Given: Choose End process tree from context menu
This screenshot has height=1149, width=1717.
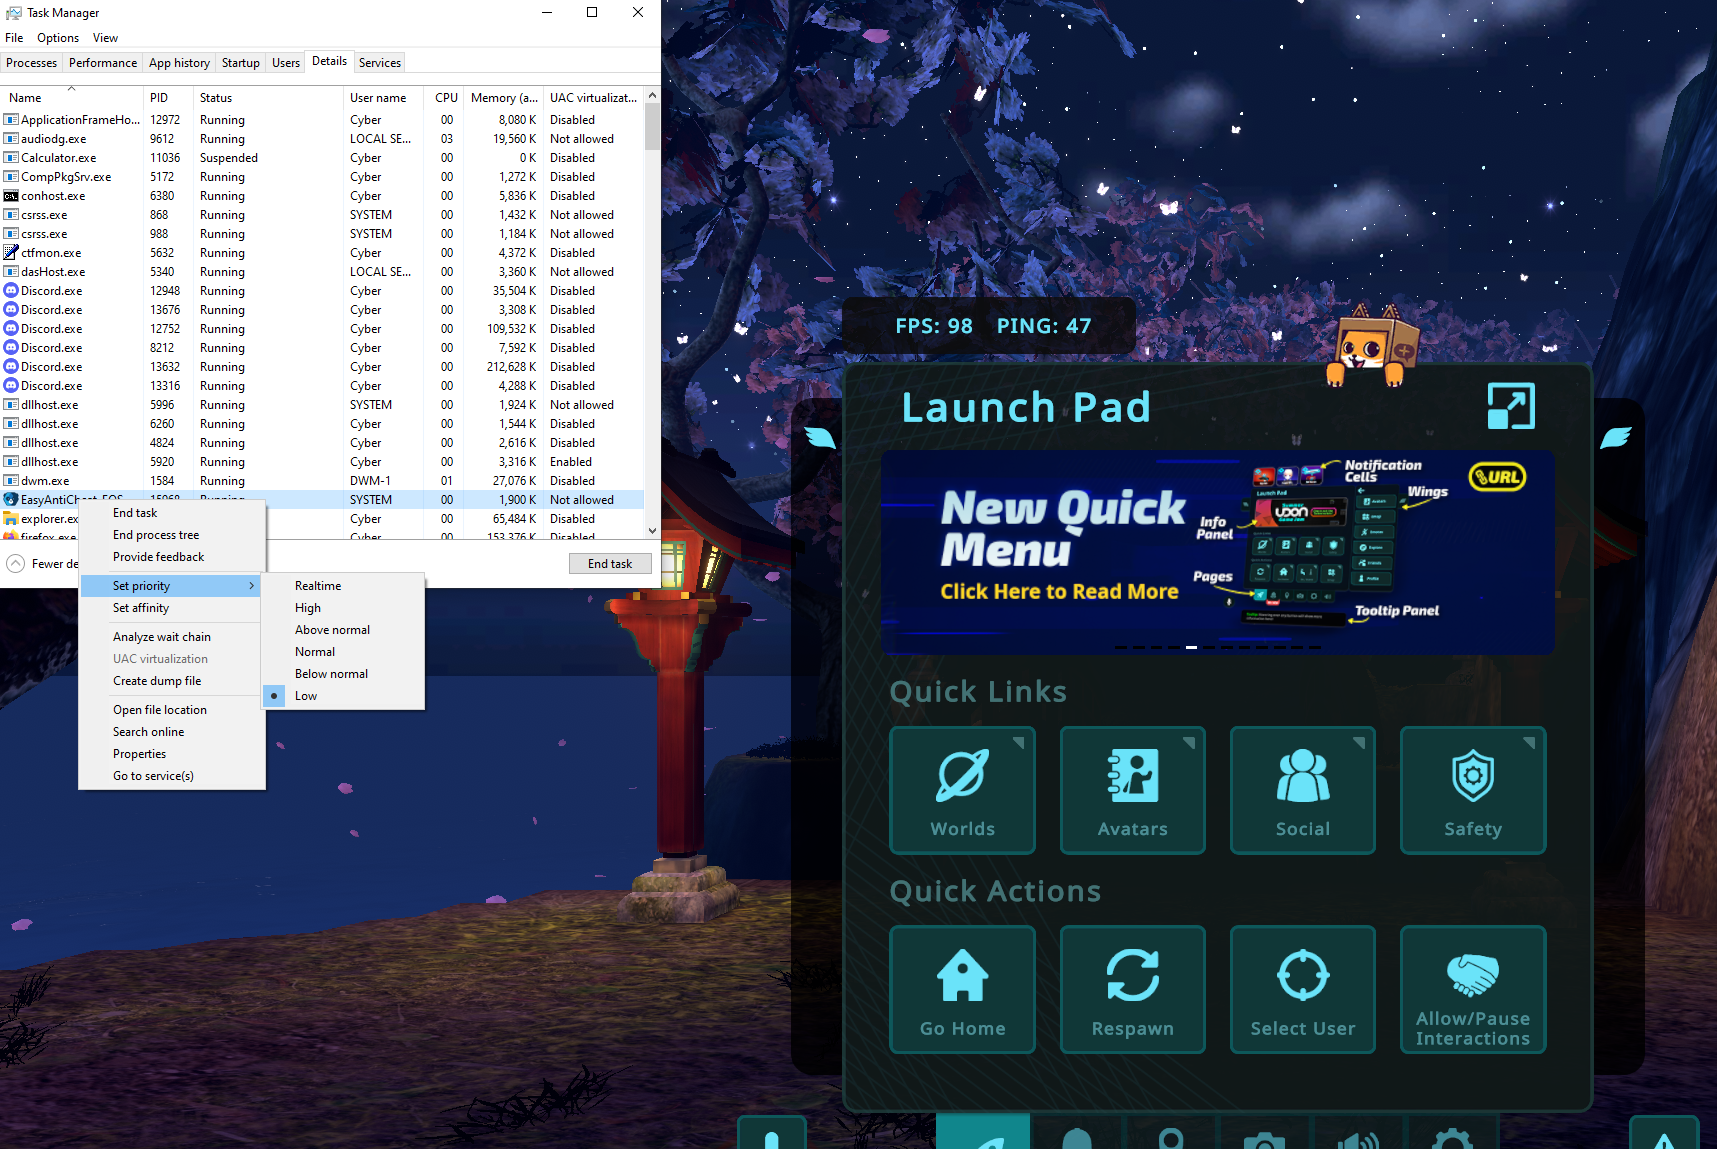Looking at the screenshot, I should point(171,535).
